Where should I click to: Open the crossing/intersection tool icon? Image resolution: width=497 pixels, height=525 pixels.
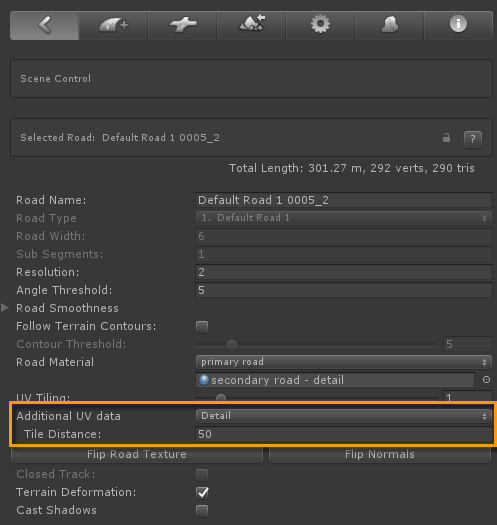click(183, 25)
